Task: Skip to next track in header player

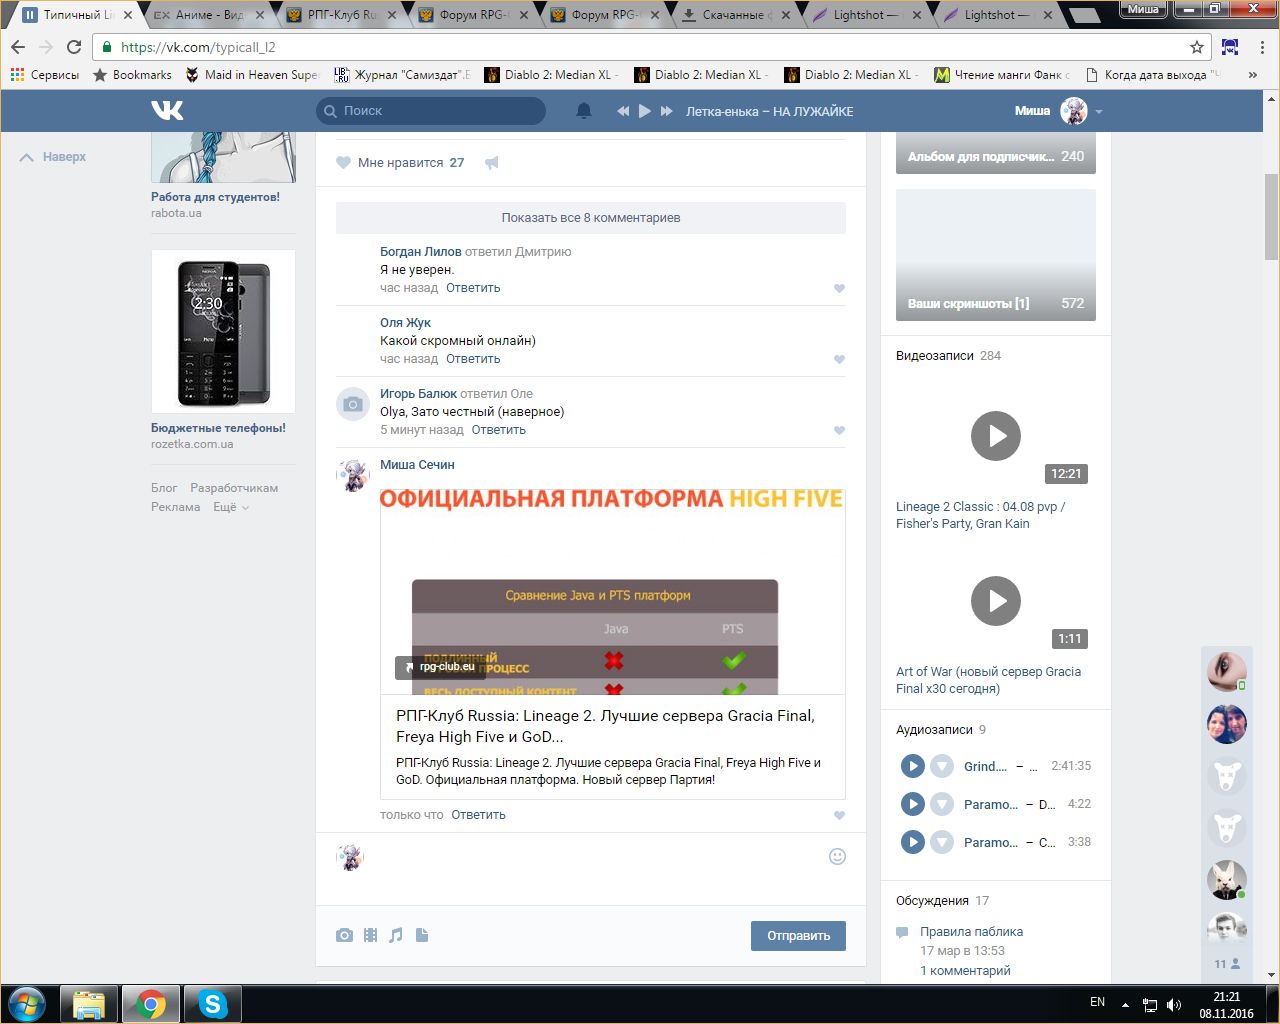Action: tap(667, 111)
